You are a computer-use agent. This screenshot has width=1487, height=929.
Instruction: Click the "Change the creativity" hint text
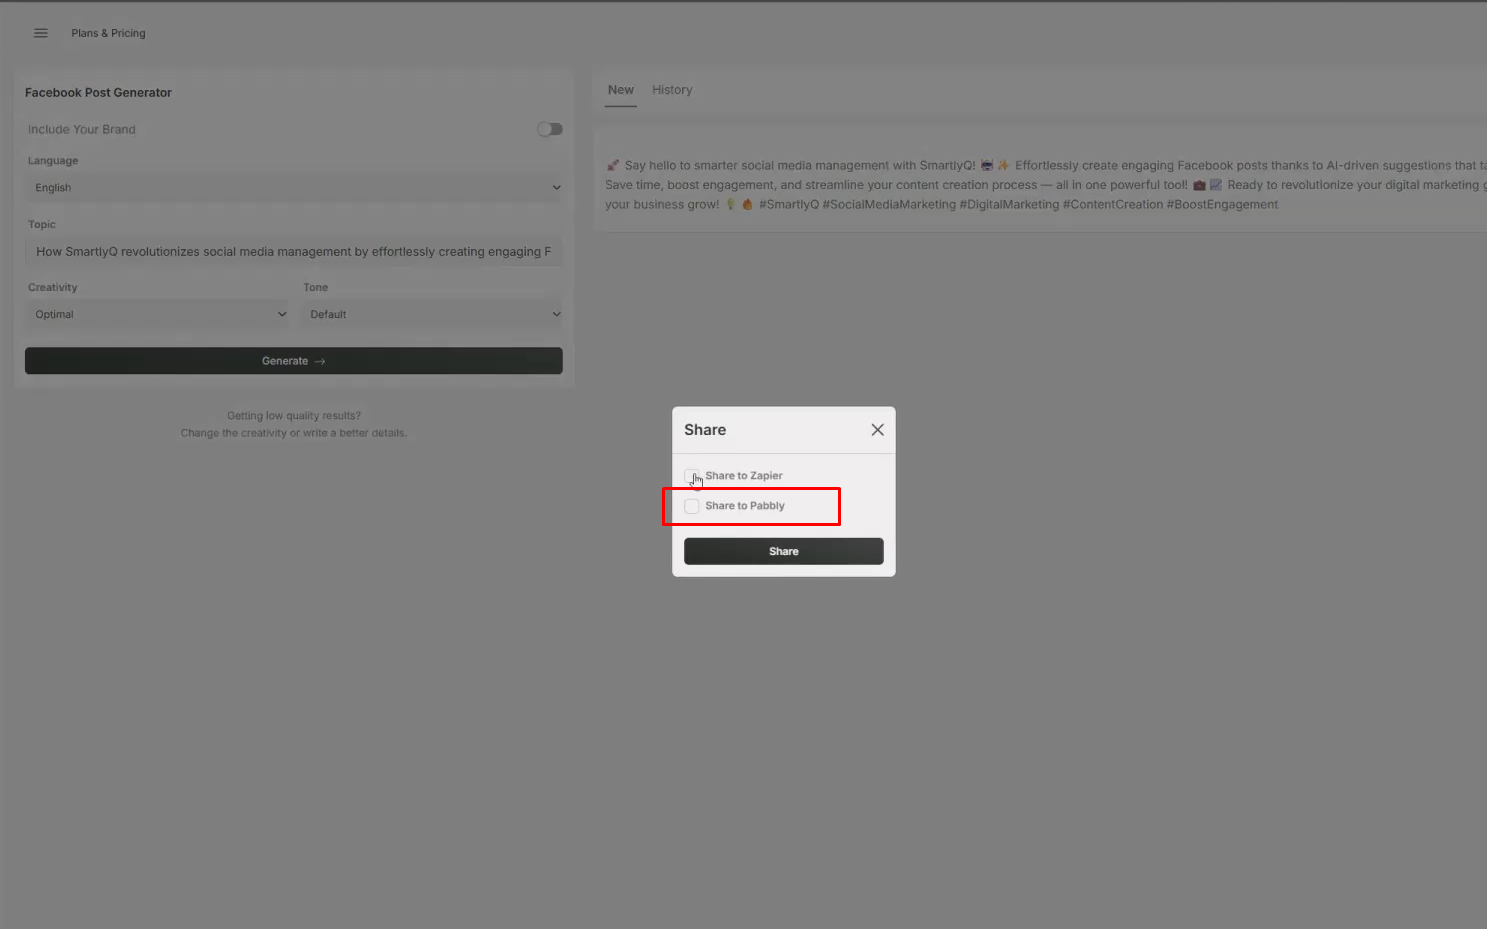tap(294, 433)
